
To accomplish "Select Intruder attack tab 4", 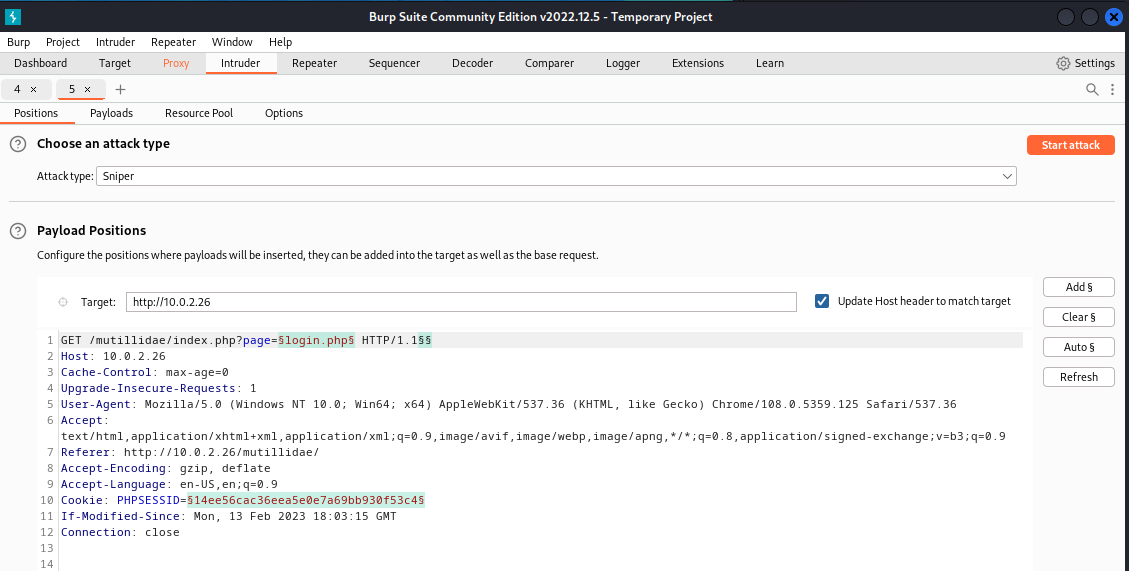I will pyautogui.click(x=17, y=89).
